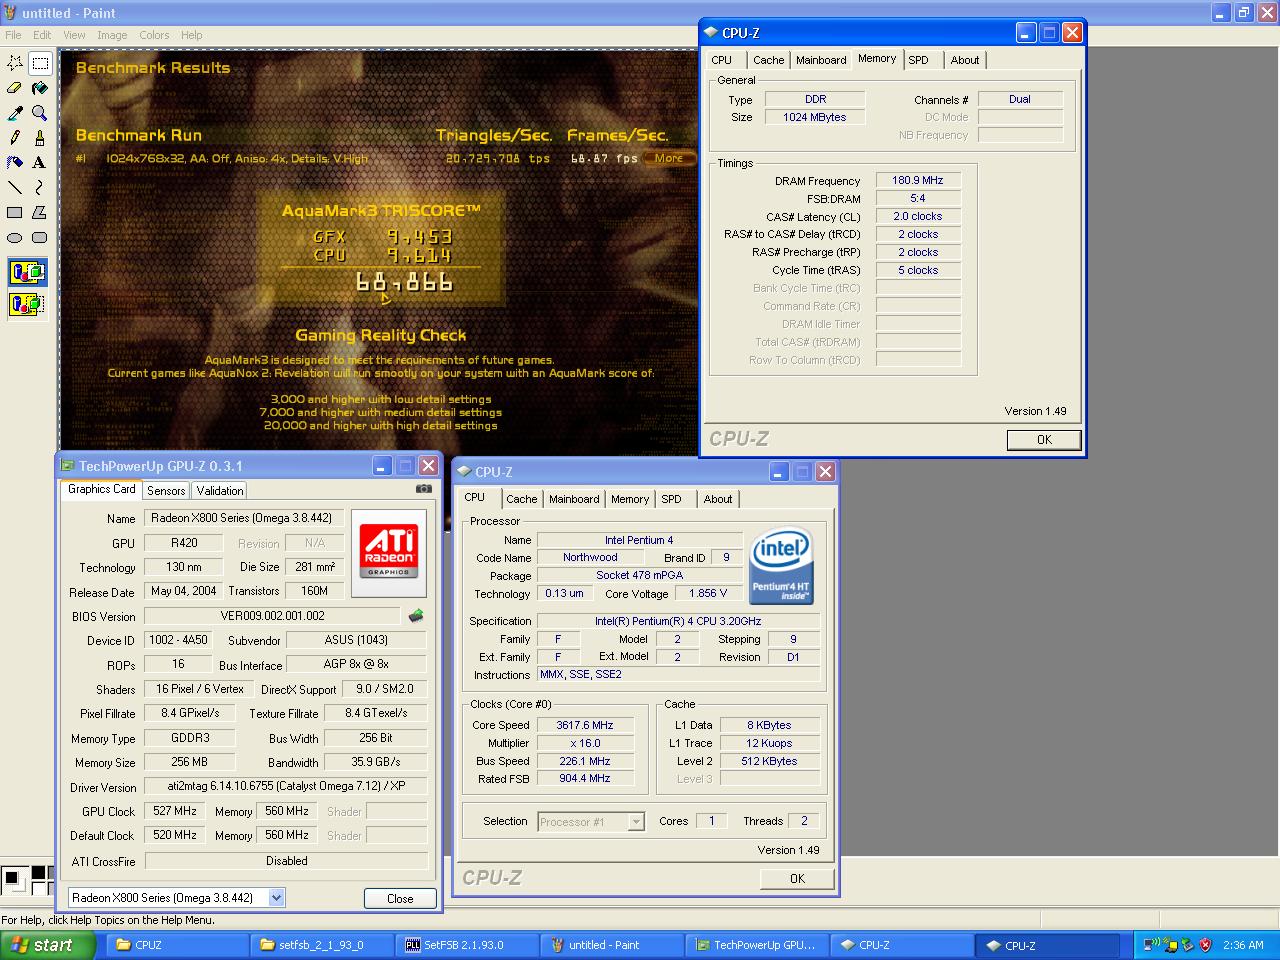
Task: Open the Image menu in Paint
Action: click(x=112, y=35)
